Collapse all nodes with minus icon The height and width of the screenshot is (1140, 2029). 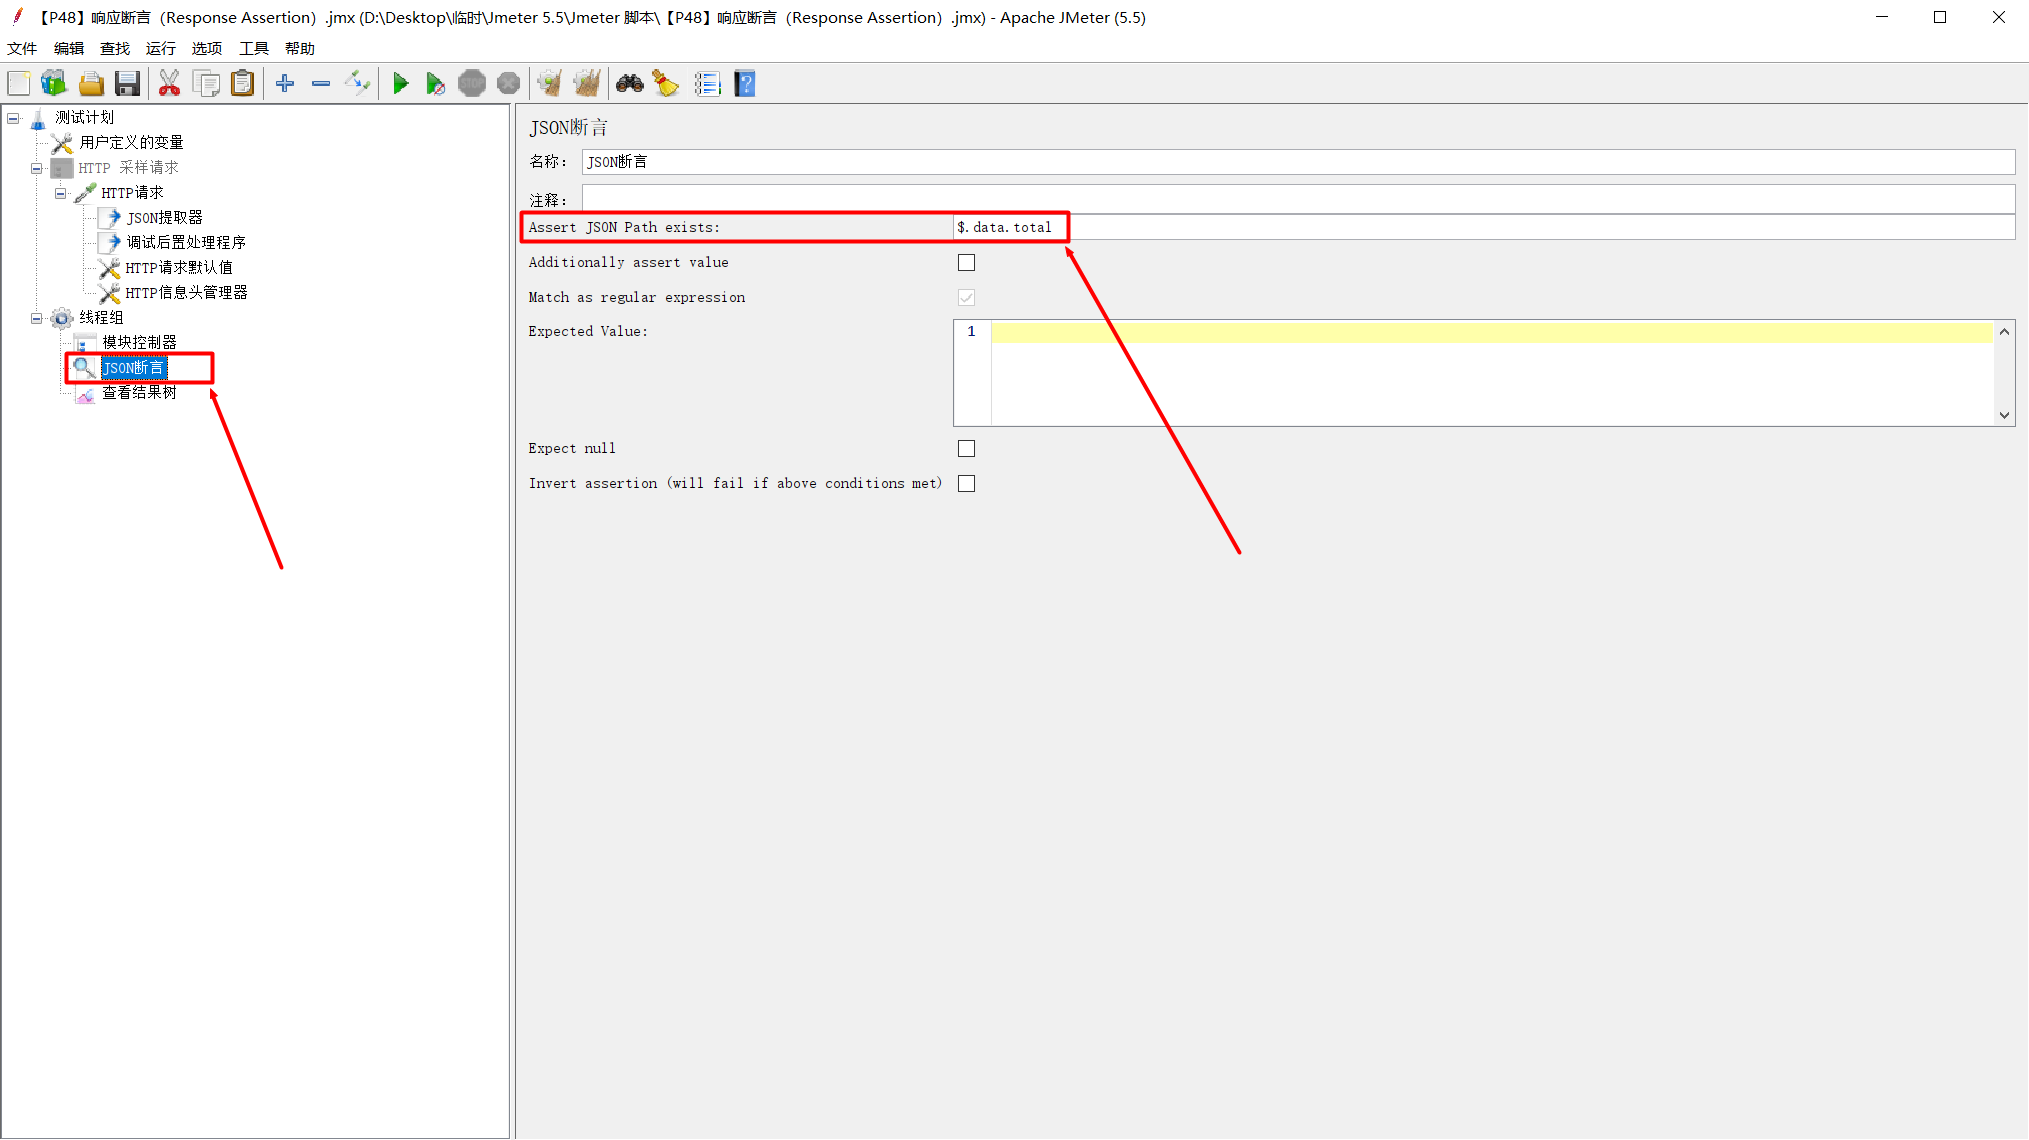click(x=321, y=84)
